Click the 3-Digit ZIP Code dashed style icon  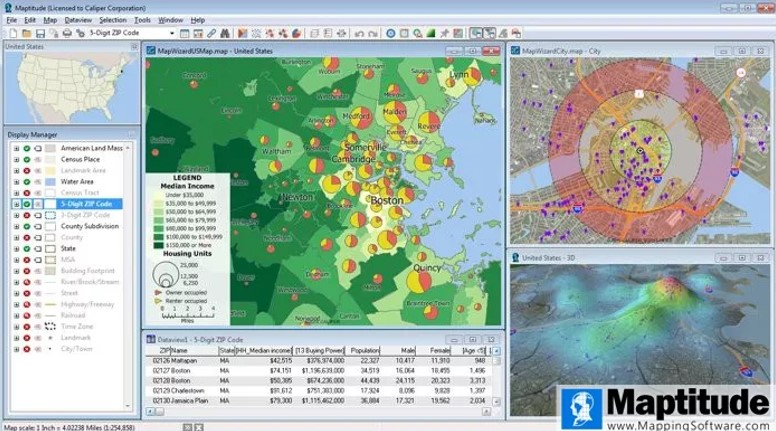[50, 215]
